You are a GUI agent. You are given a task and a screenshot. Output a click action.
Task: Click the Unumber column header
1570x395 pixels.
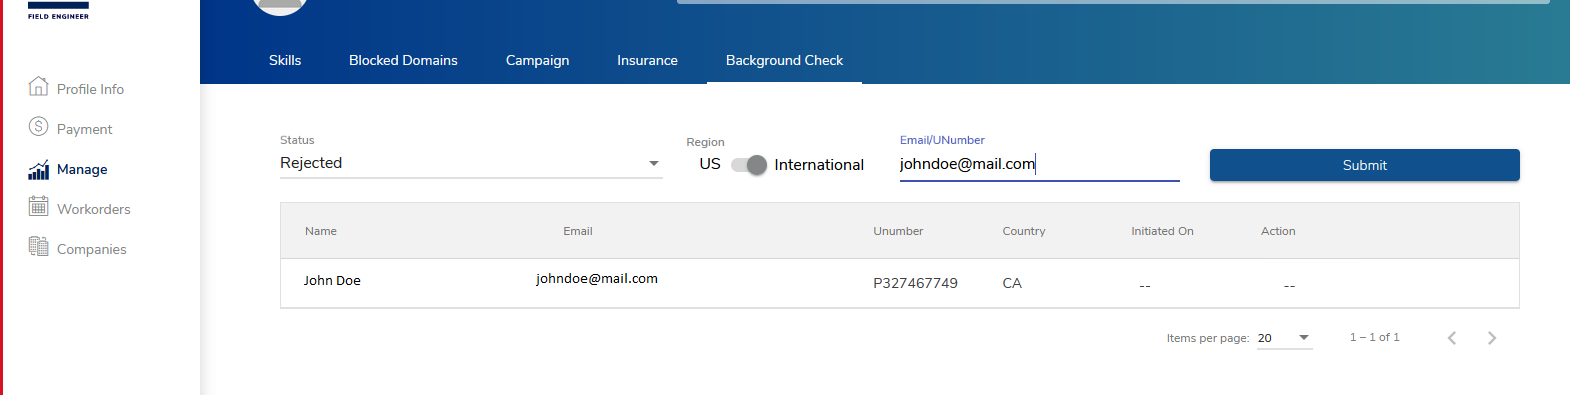pyautogui.click(x=898, y=231)
